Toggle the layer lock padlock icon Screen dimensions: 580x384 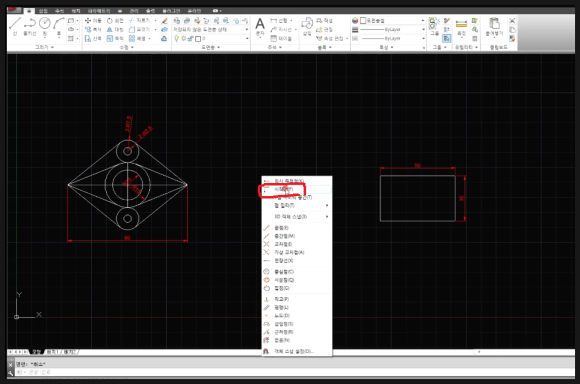pos(190,38)
